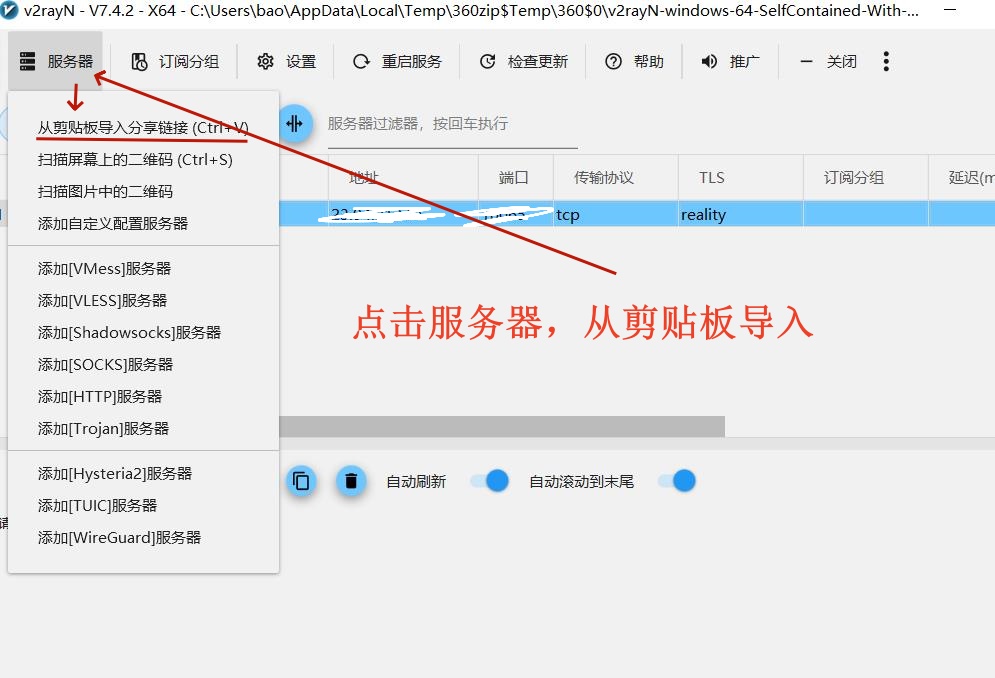Open the 设置 settings menu
Screen dimensions: 995x678
286,62
